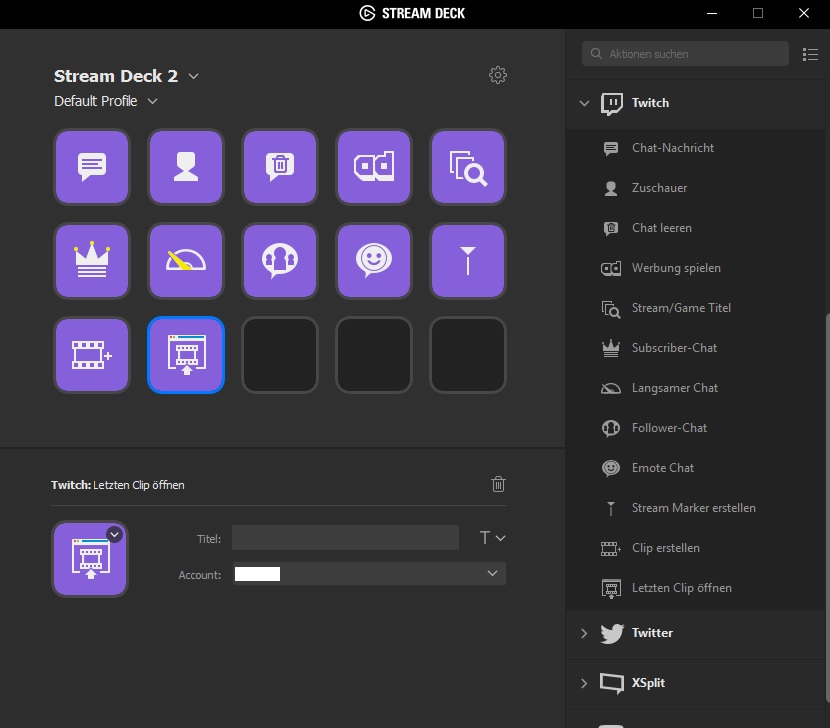Select the last empty key slot in bottom row
The height and width of the screenshot is (728, 830).
pos(468,355)
